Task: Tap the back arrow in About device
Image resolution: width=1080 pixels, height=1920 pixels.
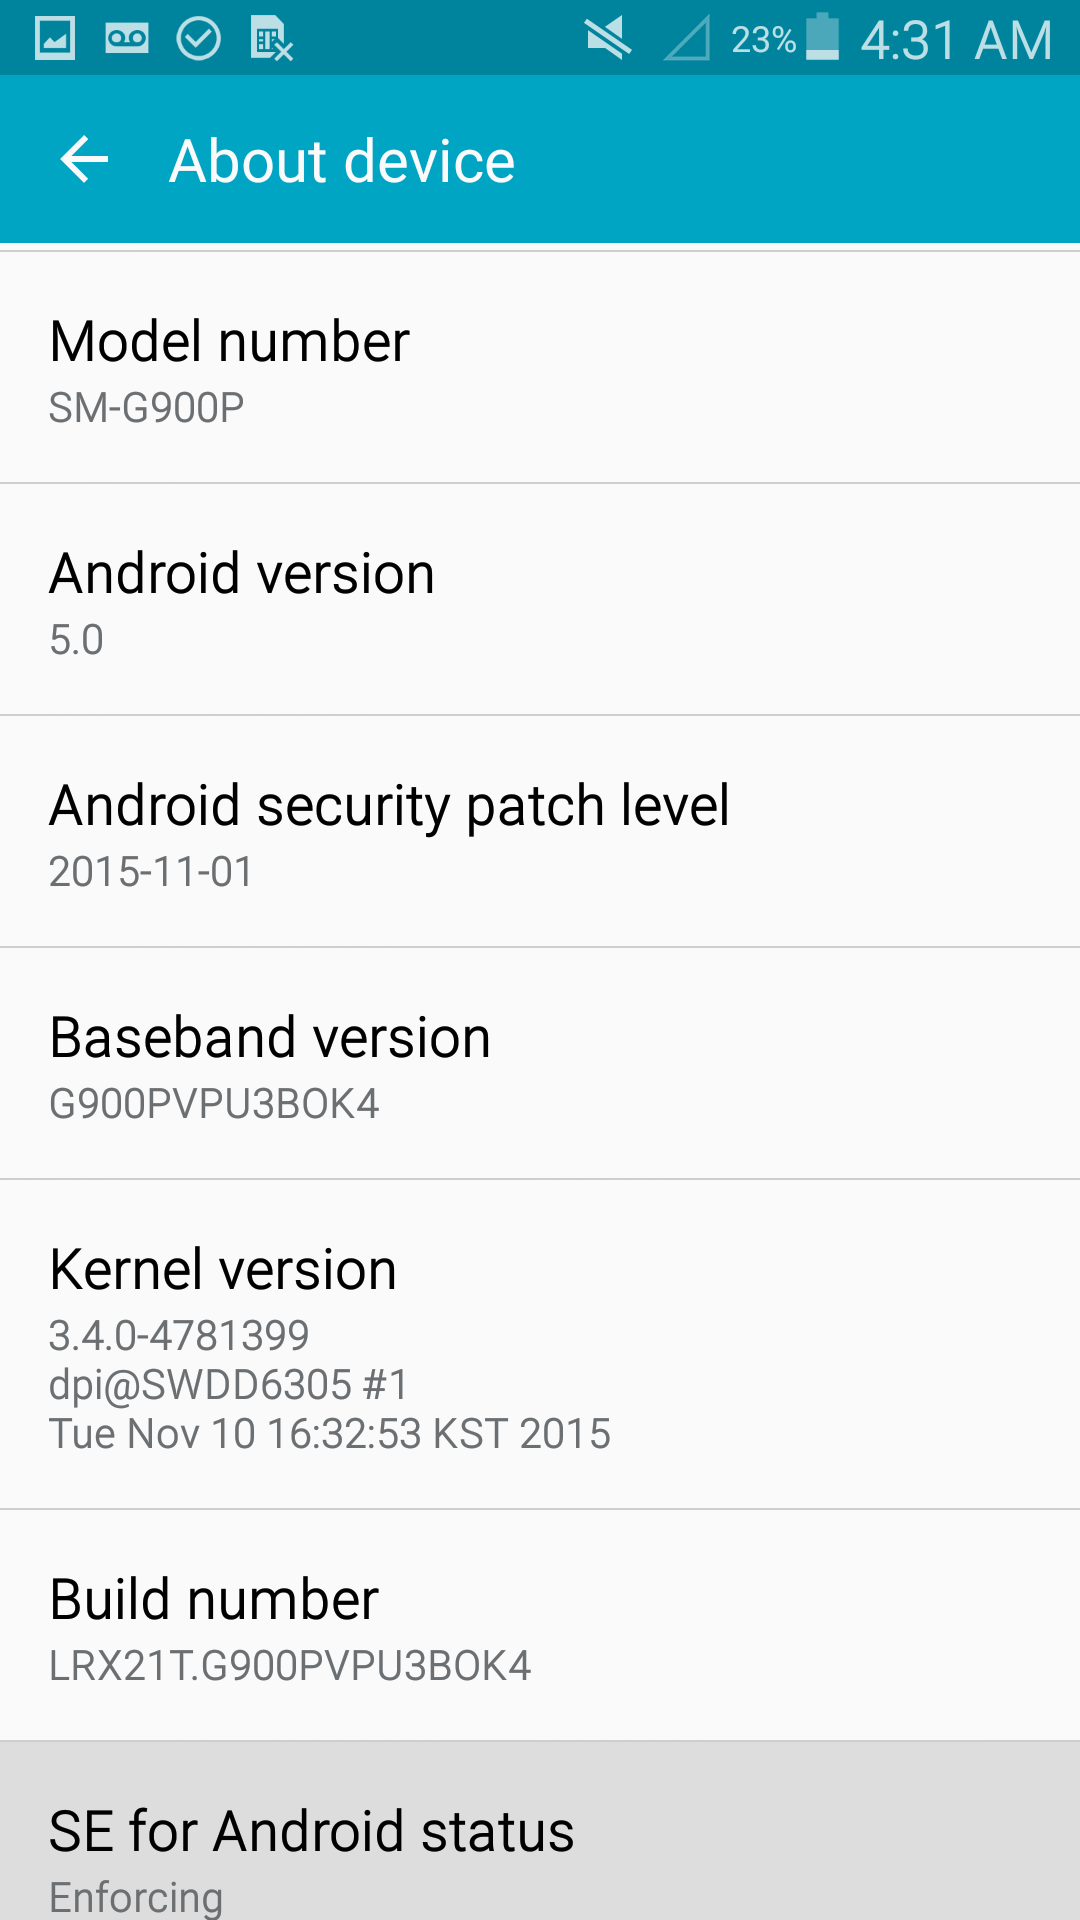Action: click(84, 160)
